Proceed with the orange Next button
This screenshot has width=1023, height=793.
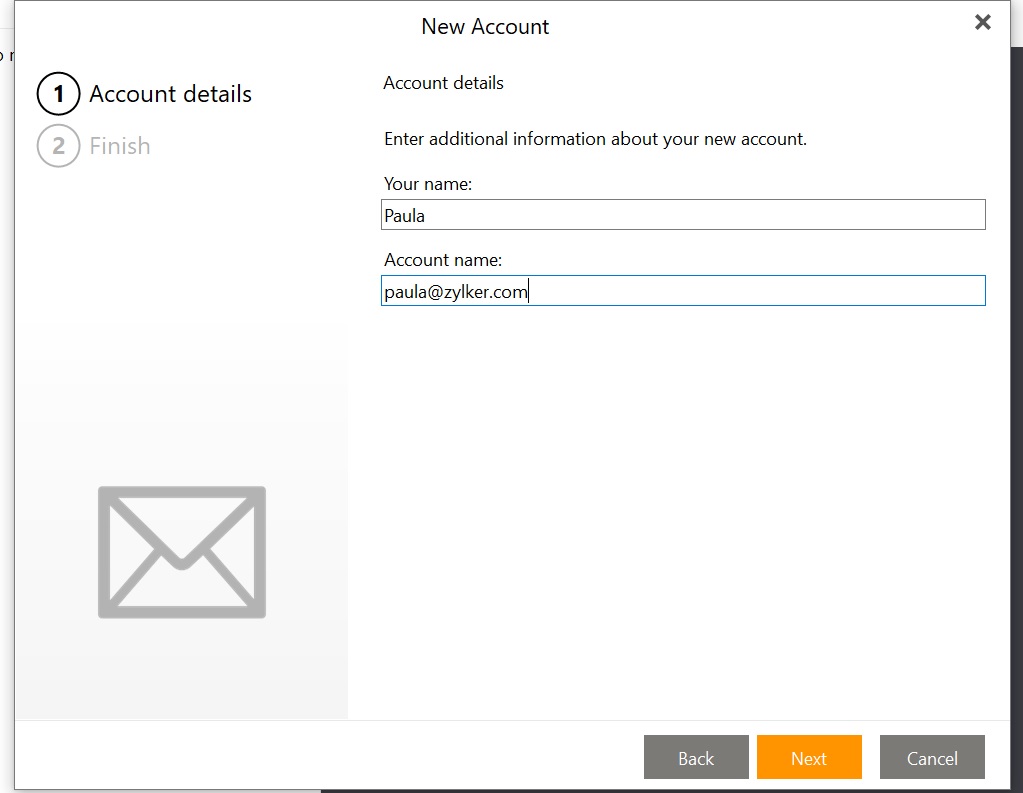pos(809,757)
